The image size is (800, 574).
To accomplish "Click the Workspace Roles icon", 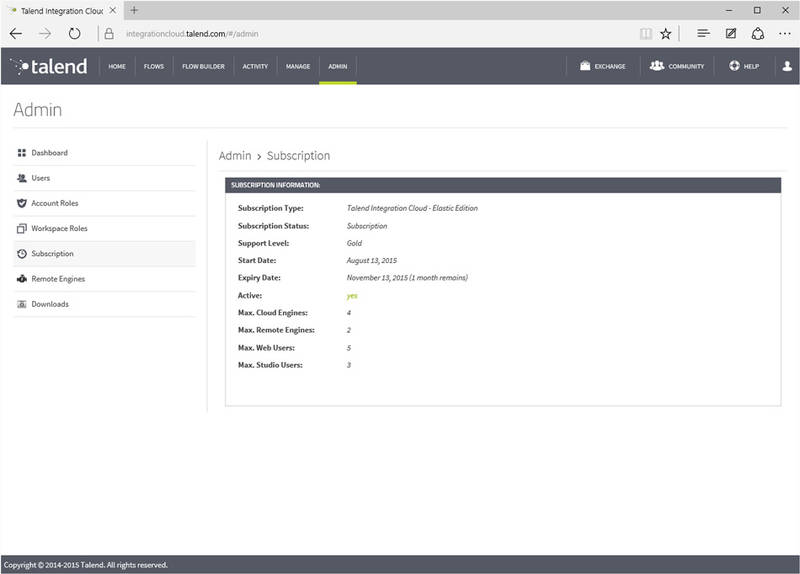I will 21,229.
